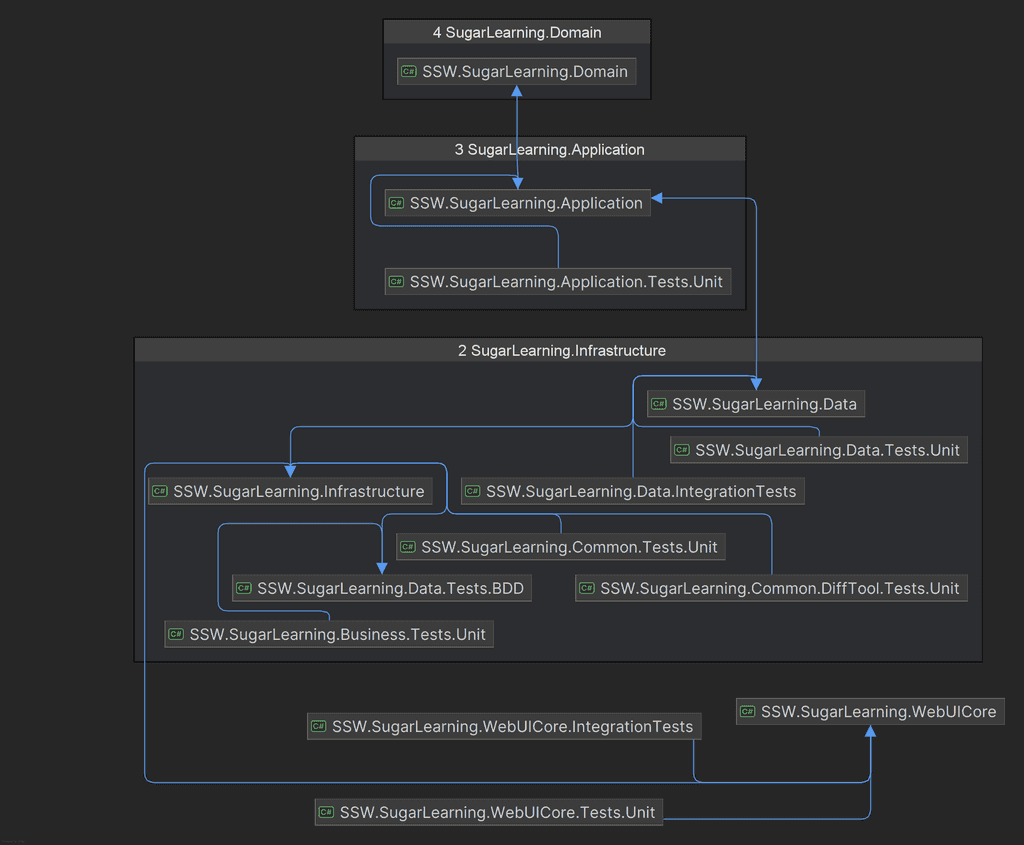The height and width of the screenshot is (845, 1024).
Task: Collapse the 3 SugarLearning.Application group
Action: click(x=549, y=149)
